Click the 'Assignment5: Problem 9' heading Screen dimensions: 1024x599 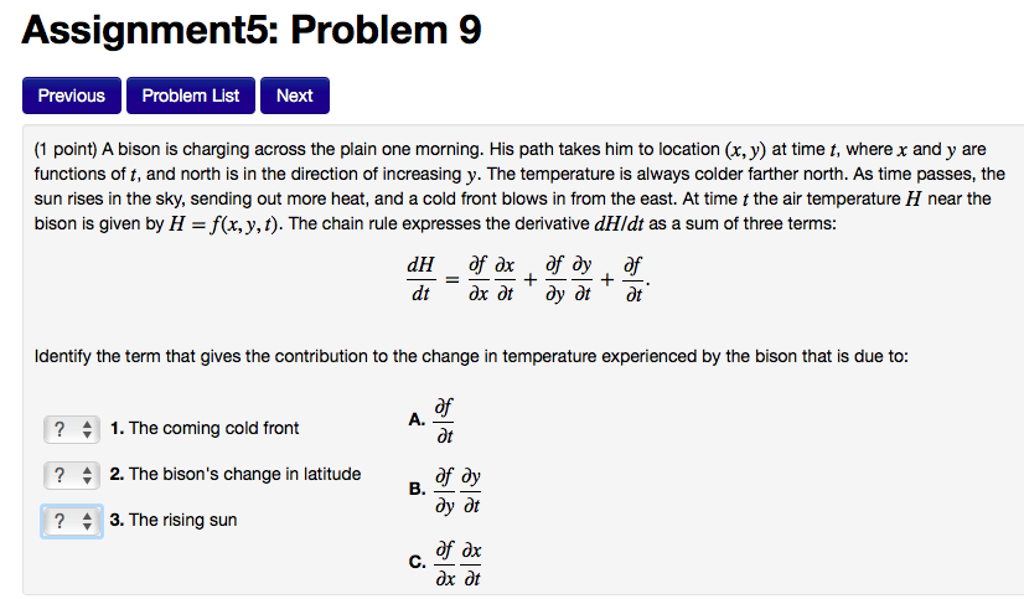pyautogui.click(x=251, y=30)
